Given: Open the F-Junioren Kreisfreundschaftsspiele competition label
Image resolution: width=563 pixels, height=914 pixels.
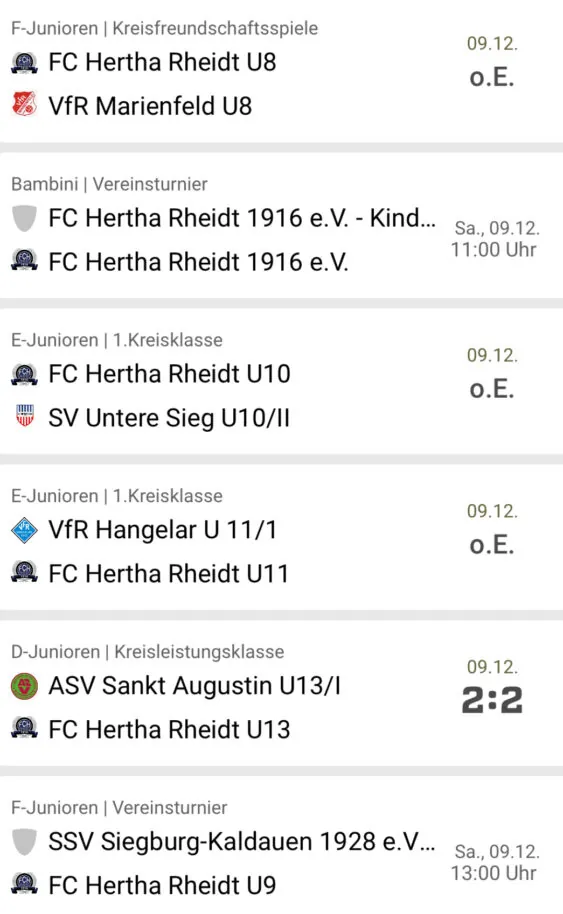Looking at the screenshot, I should 164,28.
